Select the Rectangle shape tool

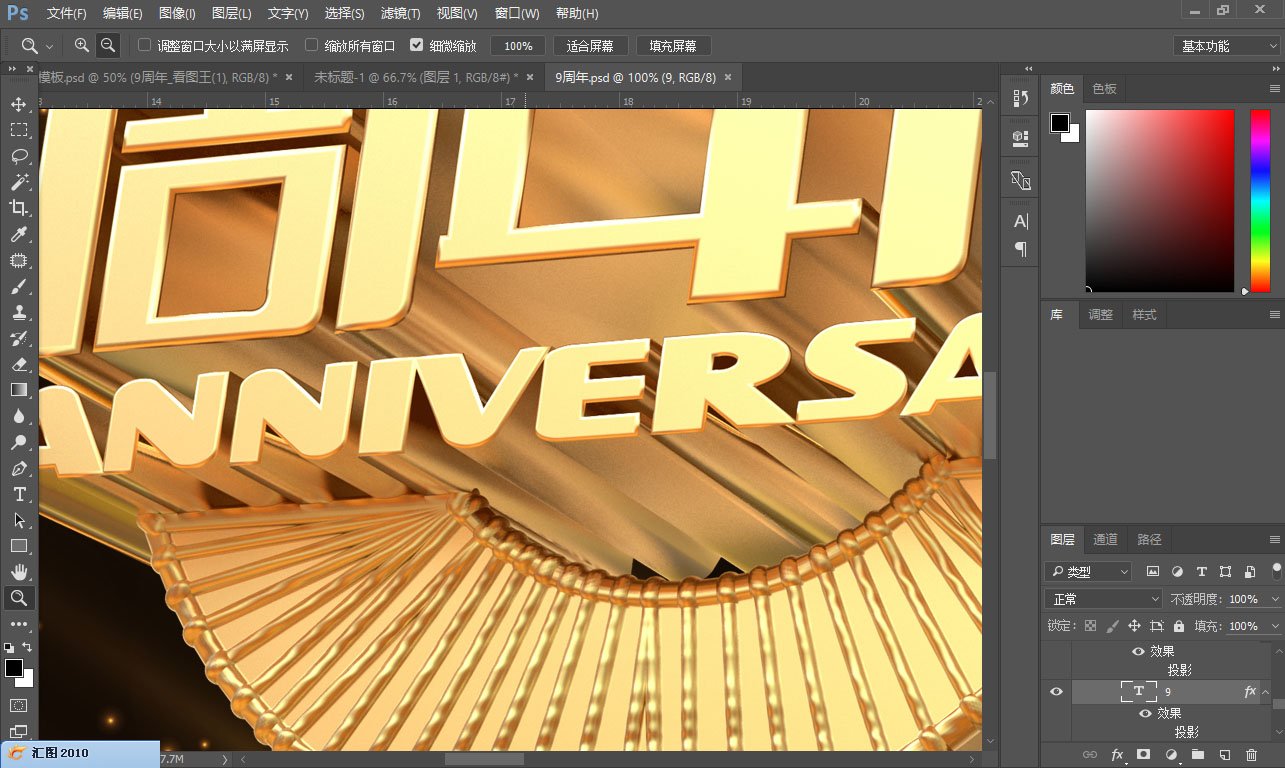19,546
